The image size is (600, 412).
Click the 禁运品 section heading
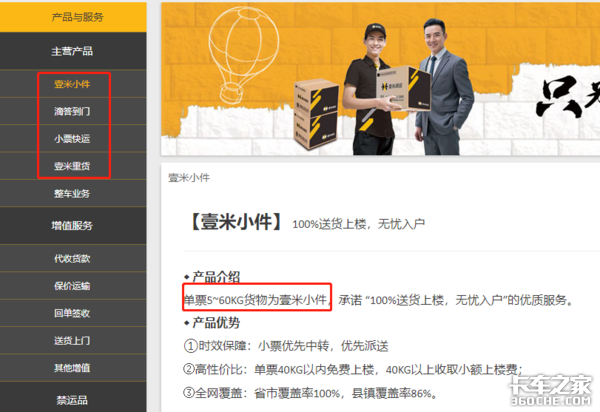(x=73, y=398)
